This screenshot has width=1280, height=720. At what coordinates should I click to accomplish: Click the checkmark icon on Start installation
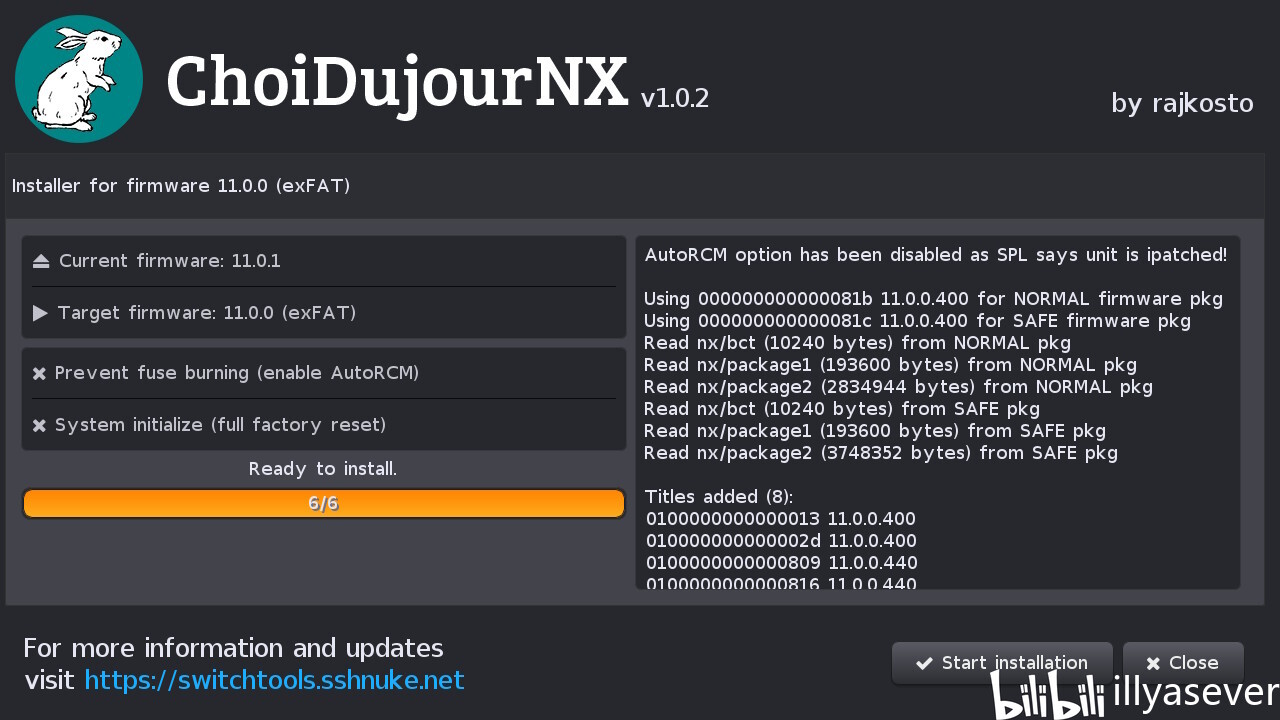925,663
